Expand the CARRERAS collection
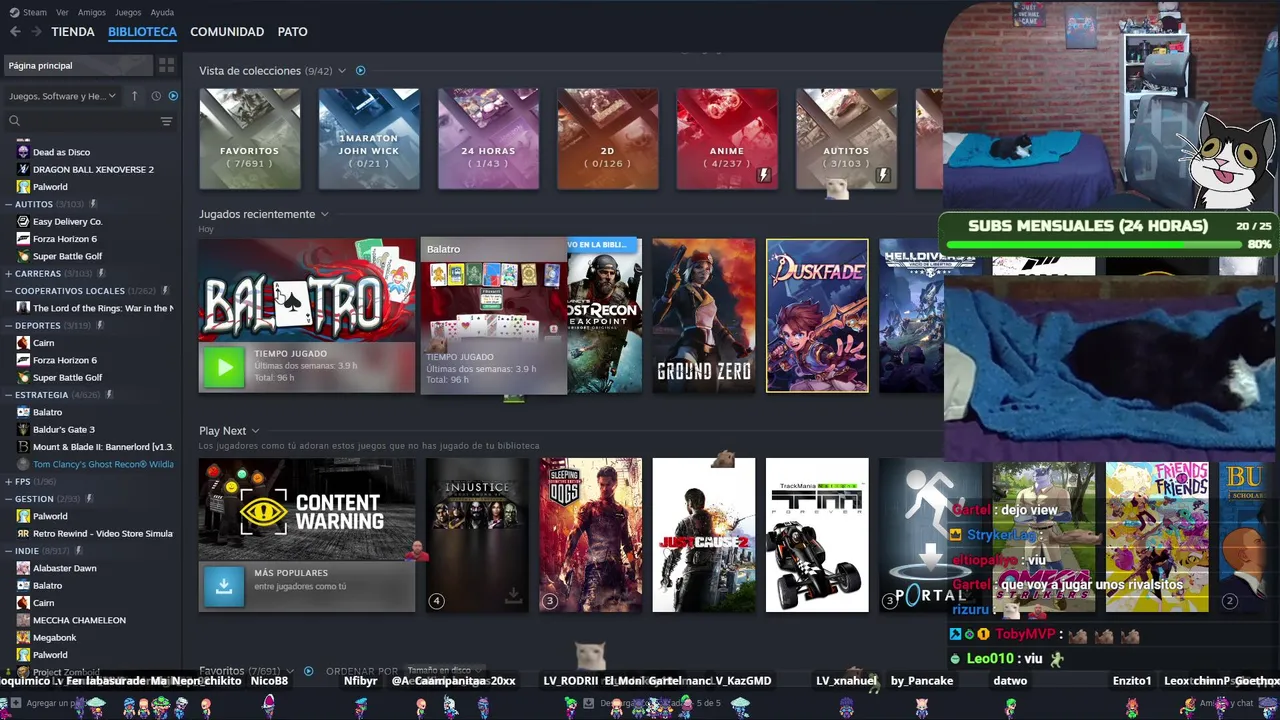This screenshot has height=720, width=1280. click(x=9, y=273)
